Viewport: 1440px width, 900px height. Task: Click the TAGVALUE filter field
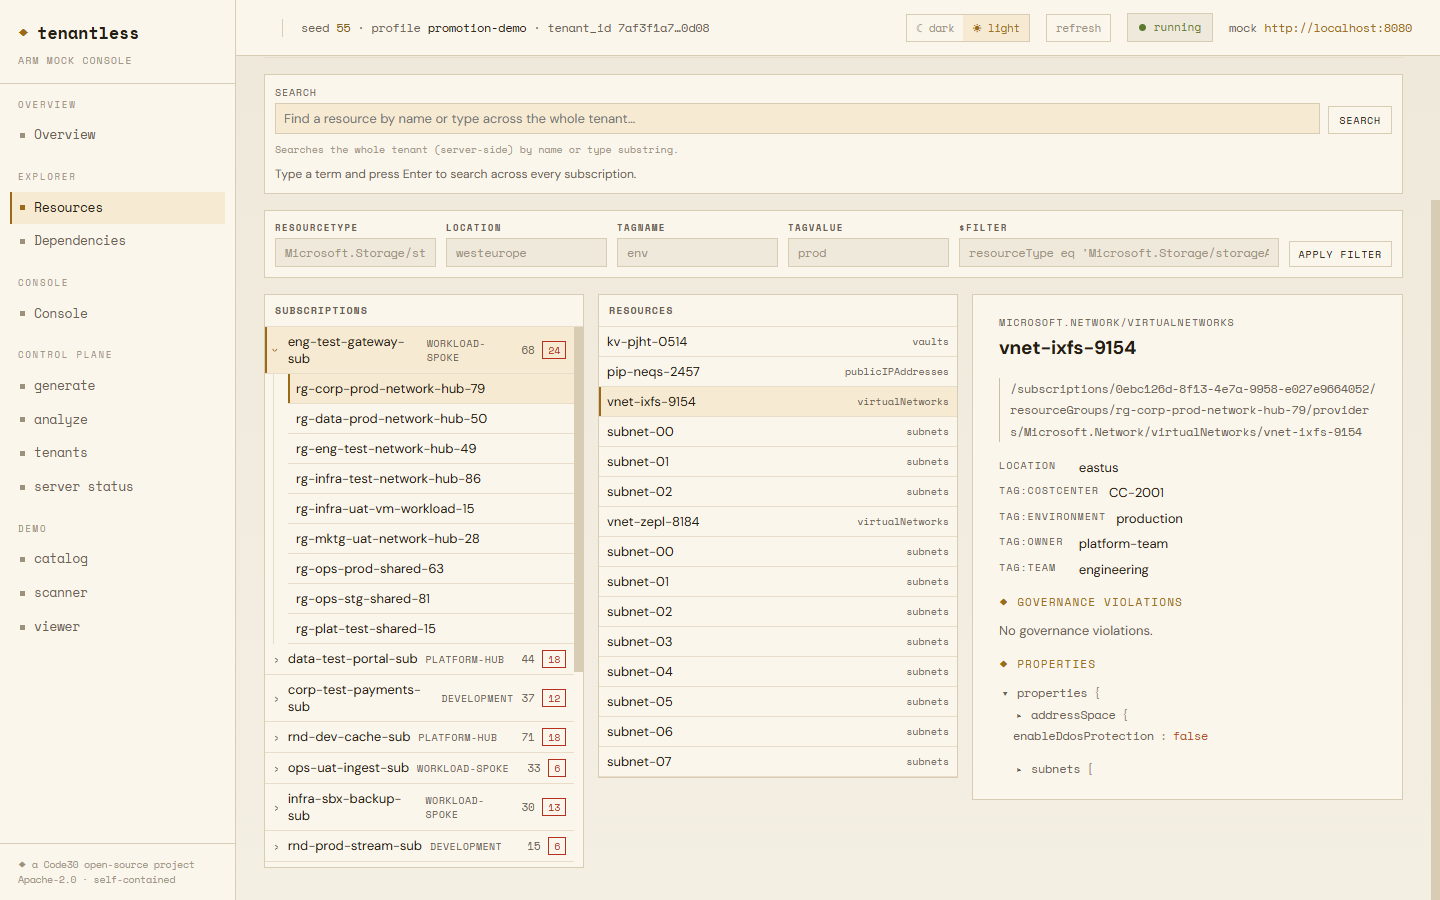coord(868,253)
